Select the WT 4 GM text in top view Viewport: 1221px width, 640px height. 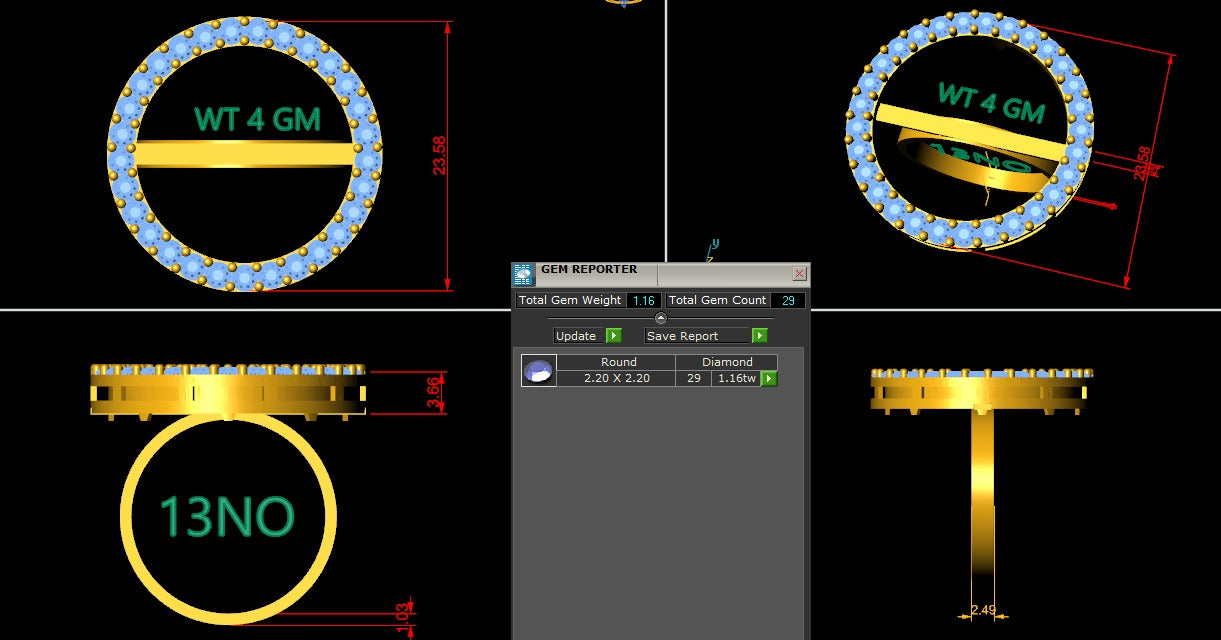pyautogui.click(x=257, y=120)
